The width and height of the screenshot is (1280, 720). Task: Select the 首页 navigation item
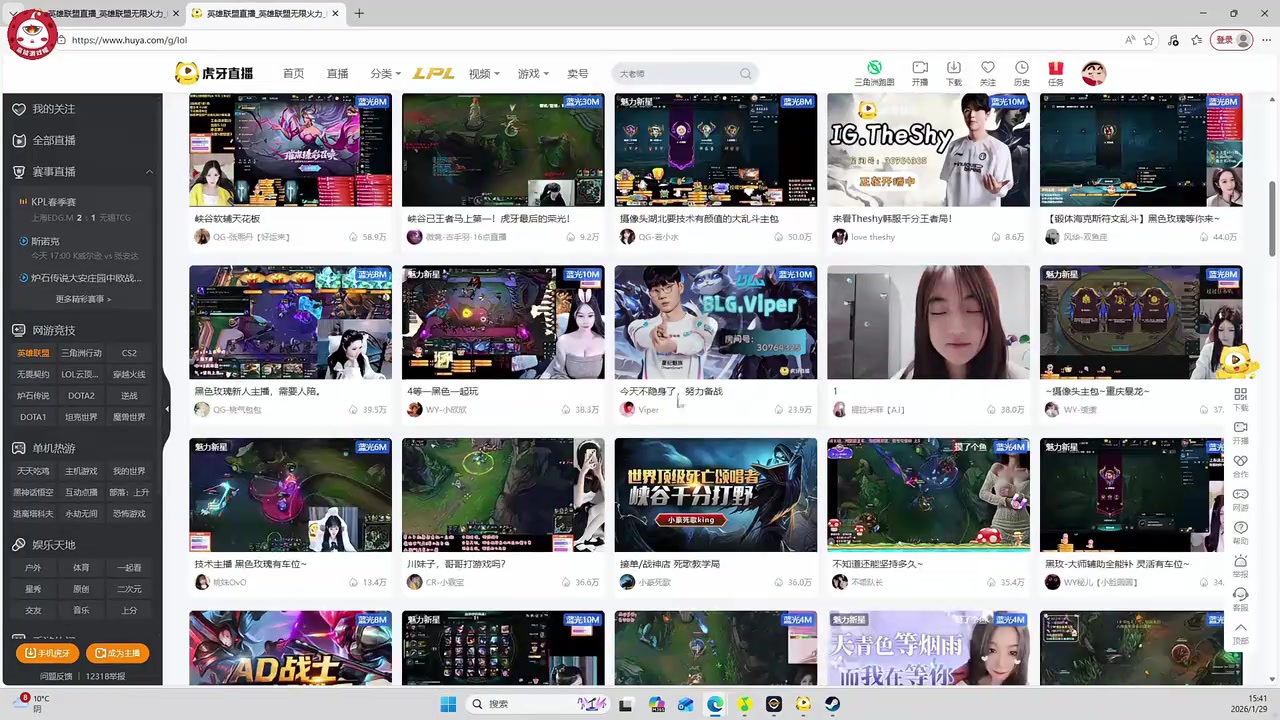293,74
